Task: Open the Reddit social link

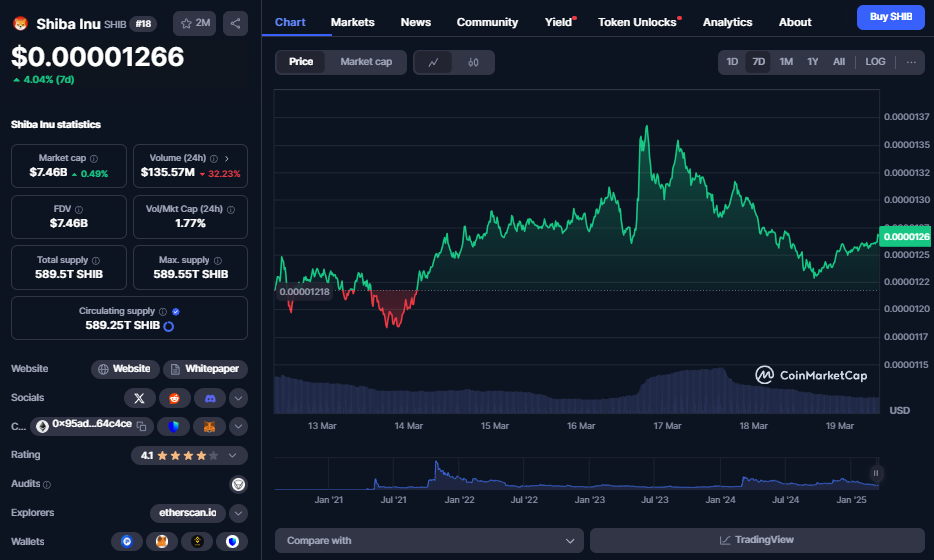Action: point(175,398)
